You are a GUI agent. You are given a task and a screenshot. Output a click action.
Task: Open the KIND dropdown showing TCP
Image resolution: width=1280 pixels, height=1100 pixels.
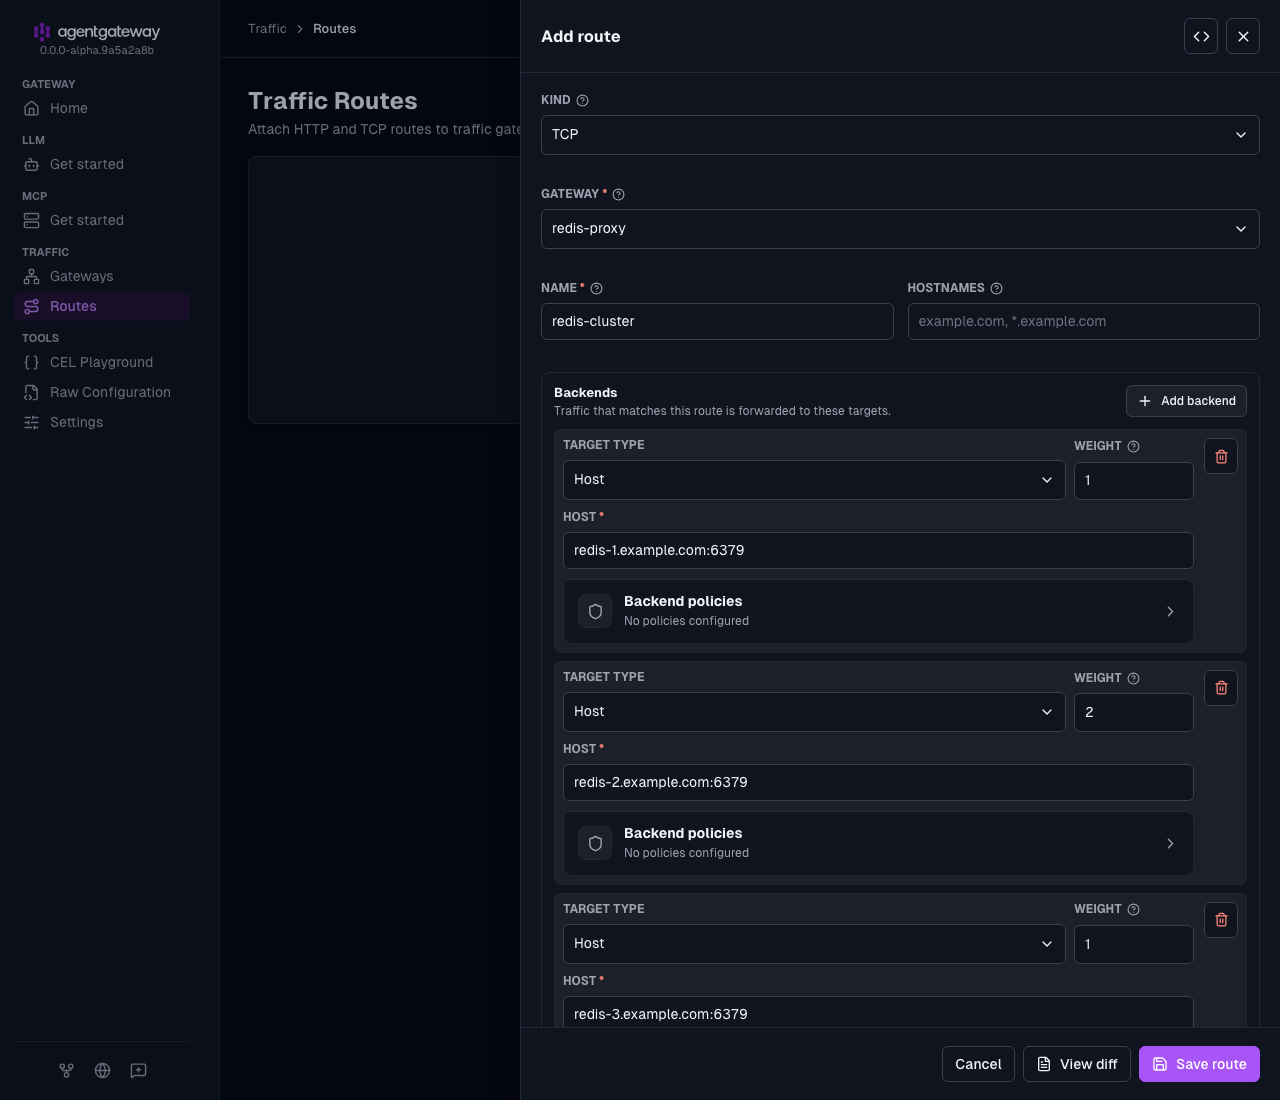pos(900,135)
